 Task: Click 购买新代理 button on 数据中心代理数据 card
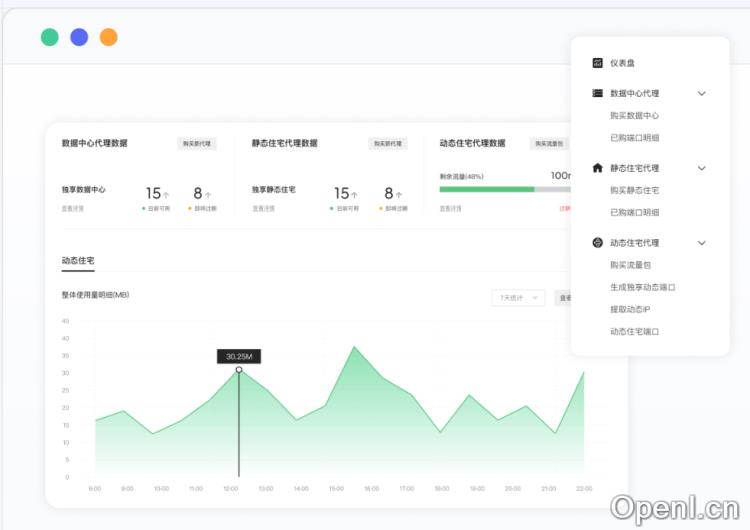[x=197, y=144]
